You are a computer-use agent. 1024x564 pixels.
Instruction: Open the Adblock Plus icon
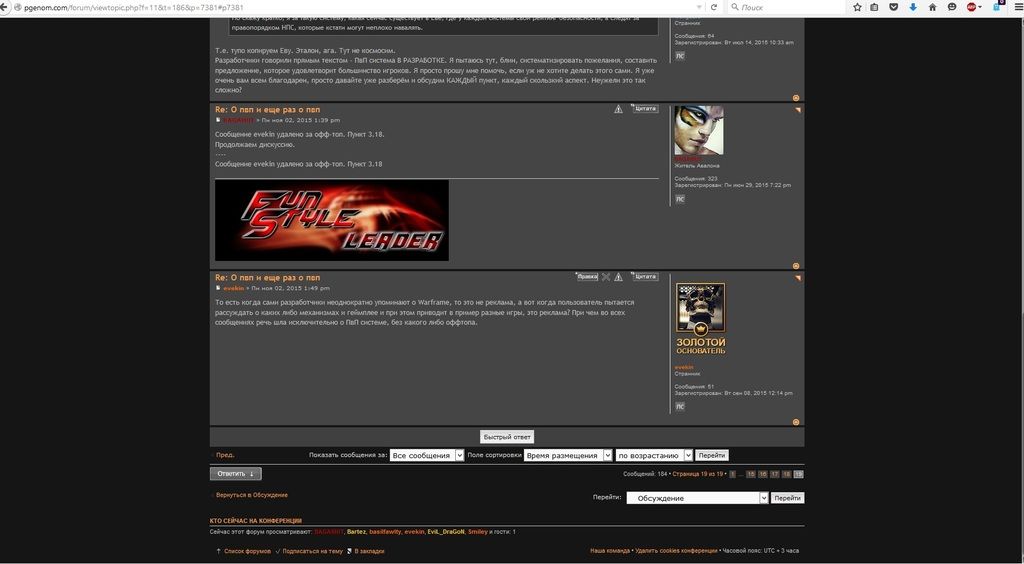point(971,7)
